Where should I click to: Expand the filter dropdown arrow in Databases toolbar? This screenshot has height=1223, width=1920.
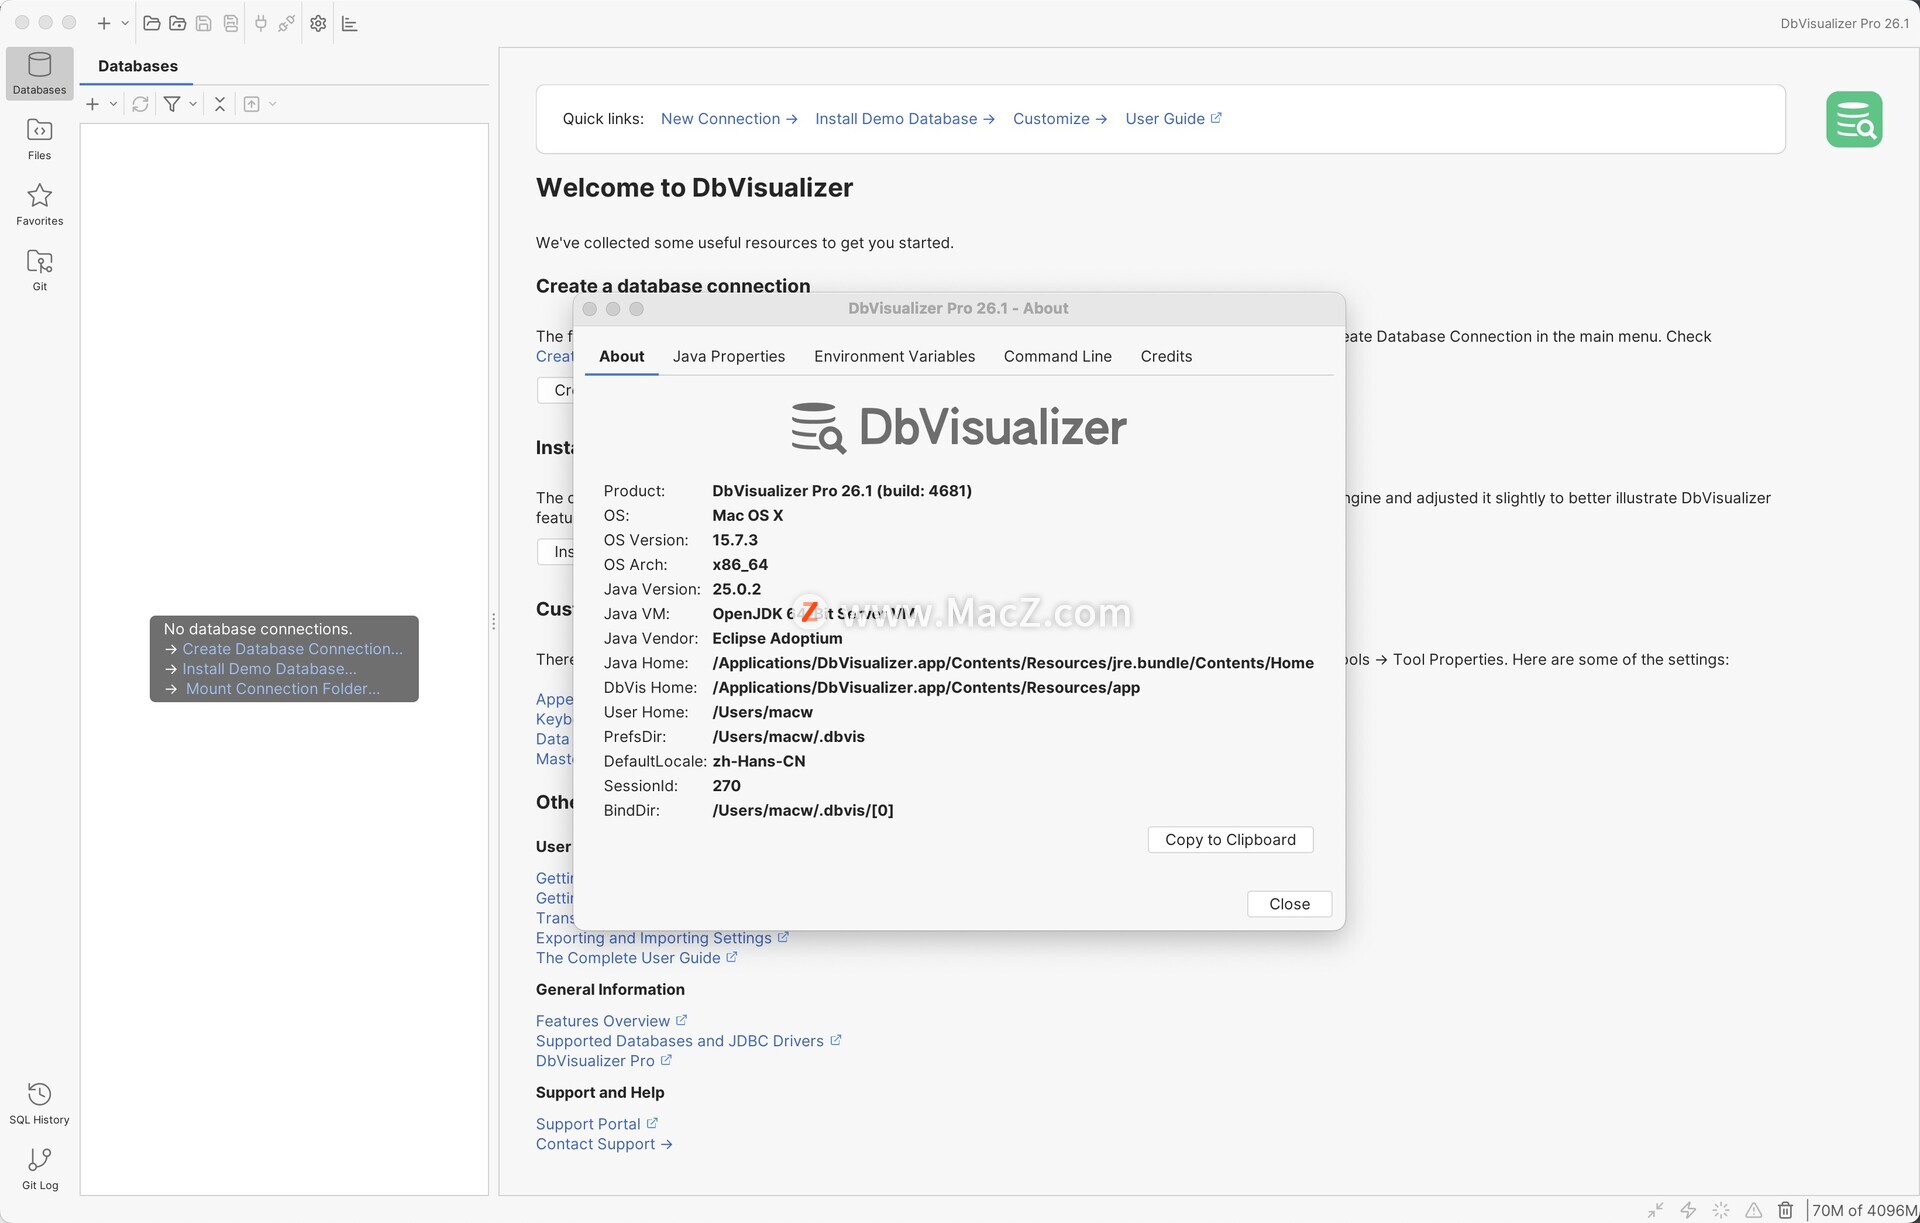coord(193,104)
